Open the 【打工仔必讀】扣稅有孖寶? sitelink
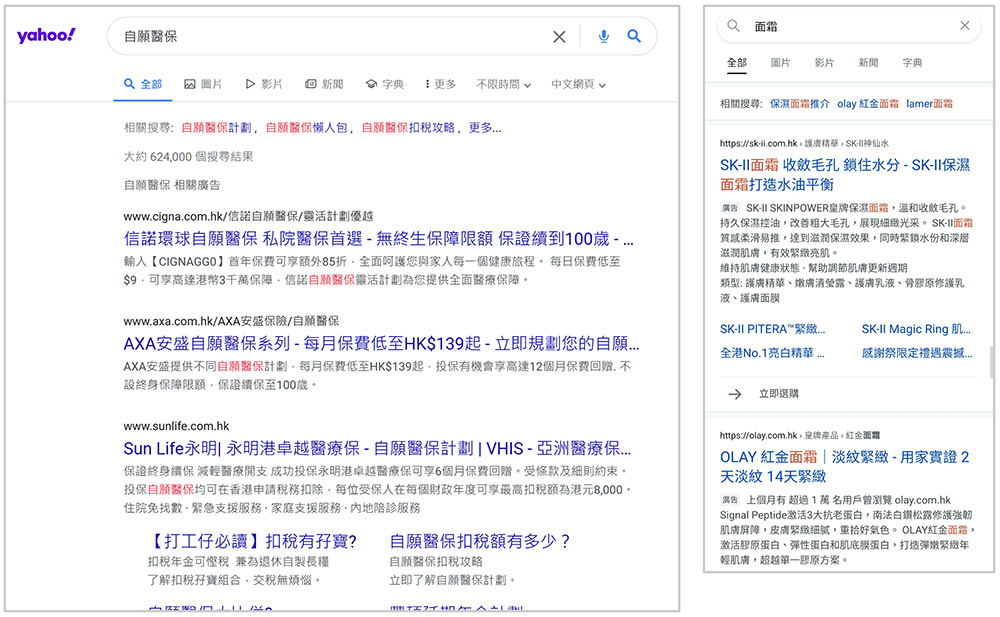Image resolution: width=1000 pixels, height=617 pixels. [x=253, y=542]
